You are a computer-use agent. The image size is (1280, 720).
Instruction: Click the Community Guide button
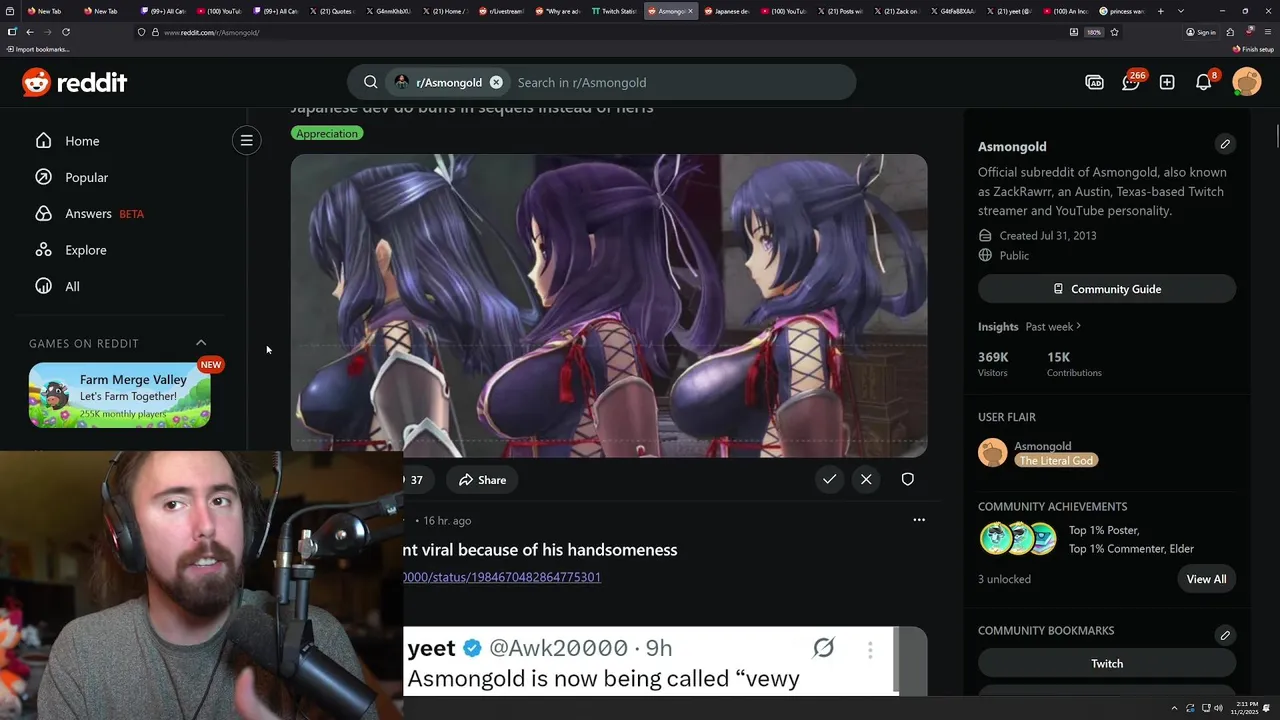coord(1107,289)
